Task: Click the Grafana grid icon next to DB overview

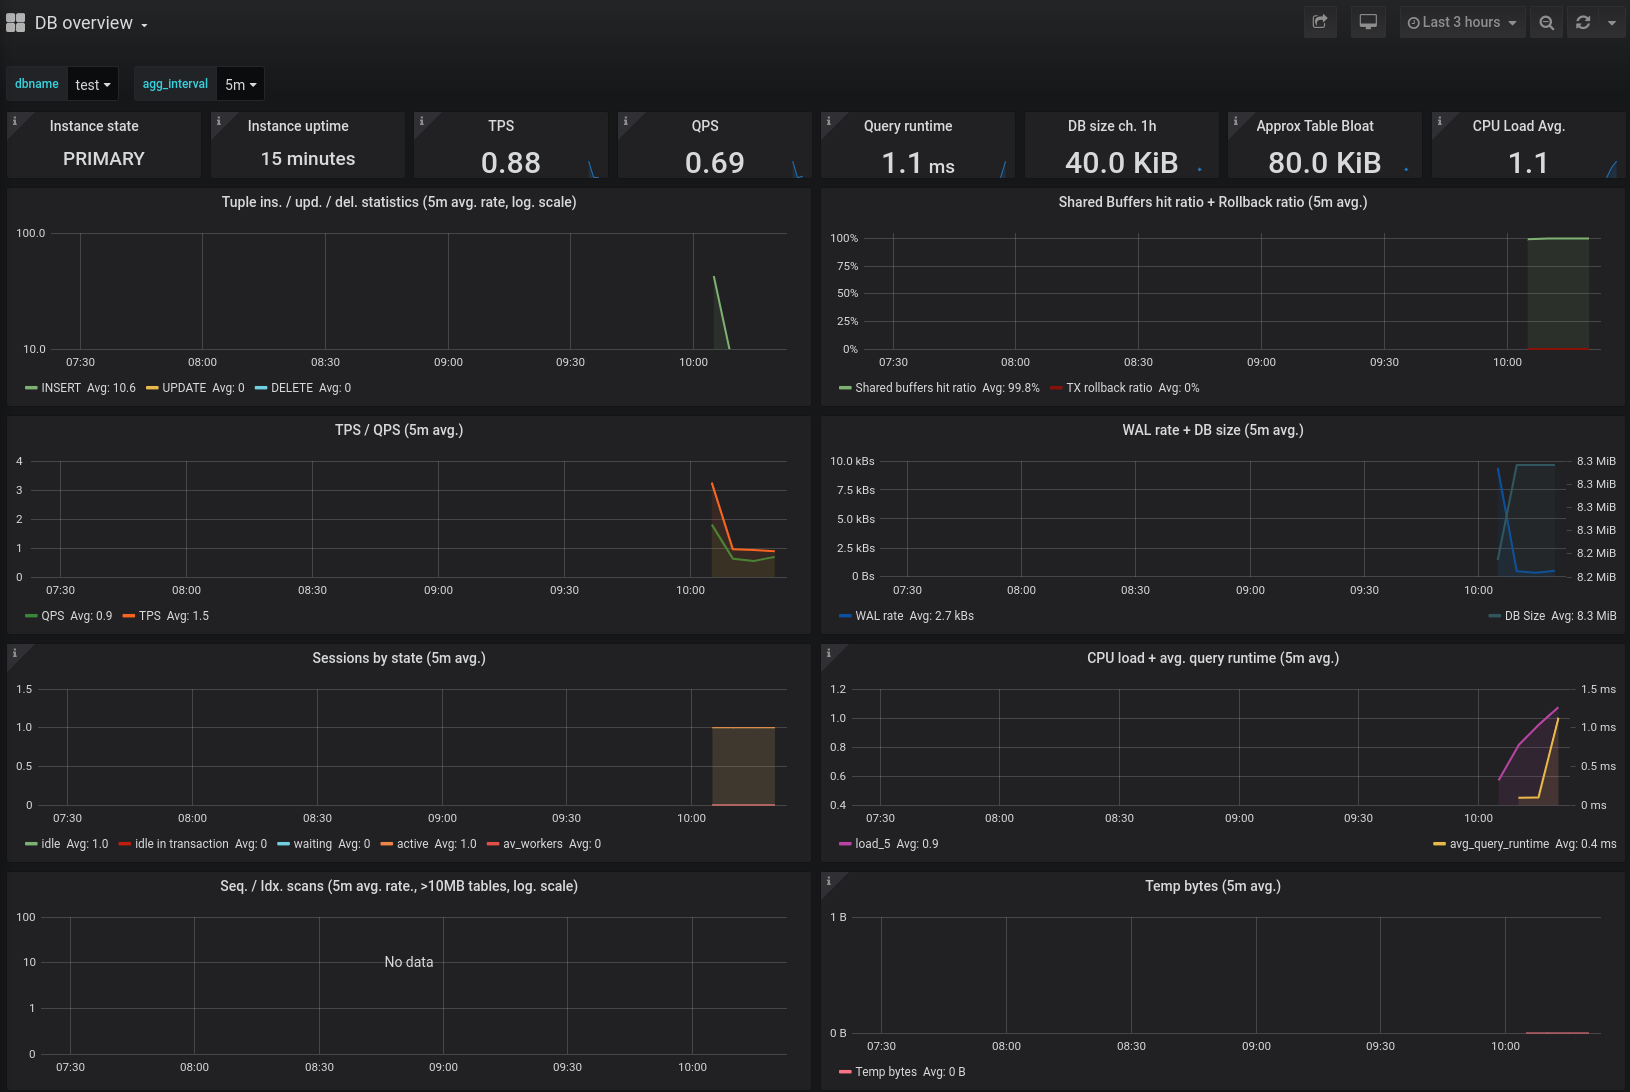Action: [x=15, y=22]
